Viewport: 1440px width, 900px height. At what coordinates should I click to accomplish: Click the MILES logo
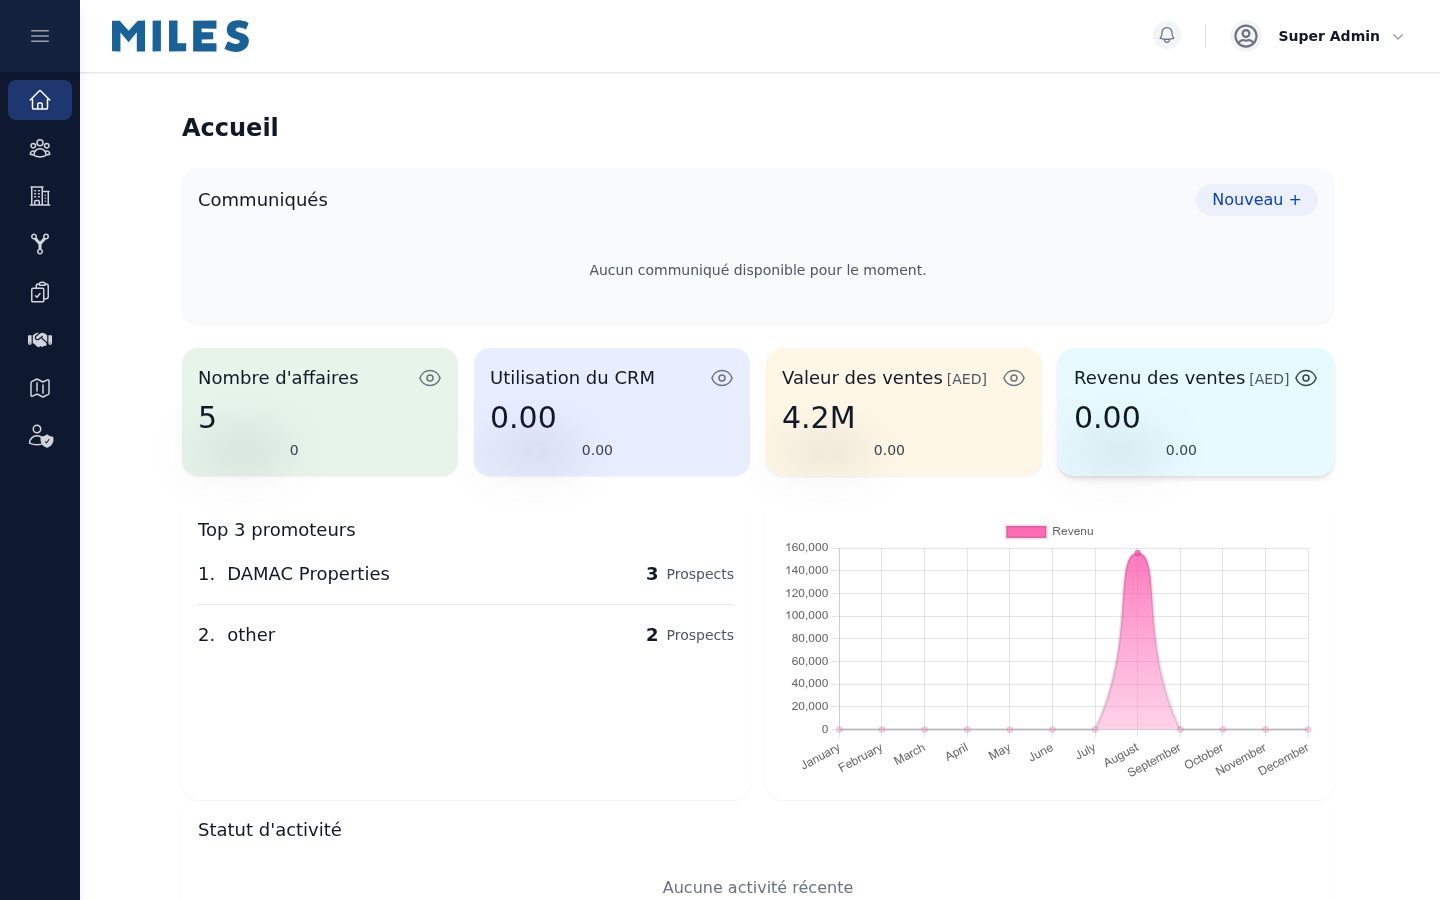pyautogui.click(x=180, y=36)
